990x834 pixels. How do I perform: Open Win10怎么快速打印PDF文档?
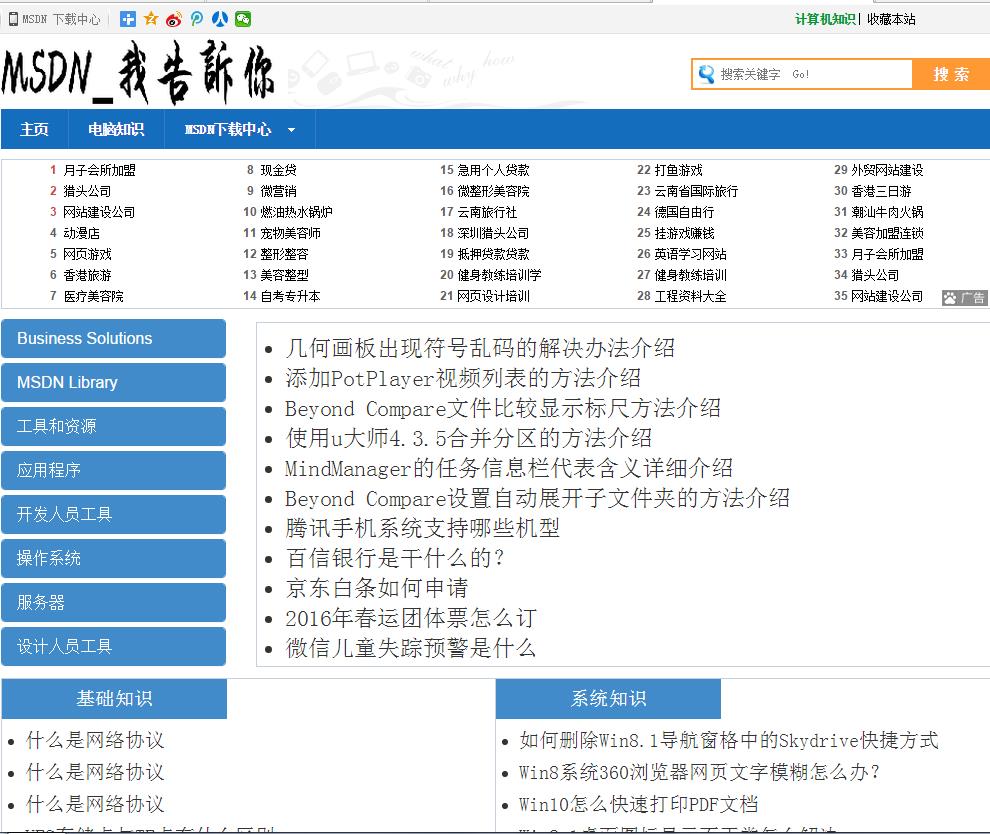click(x=638, y=805)
